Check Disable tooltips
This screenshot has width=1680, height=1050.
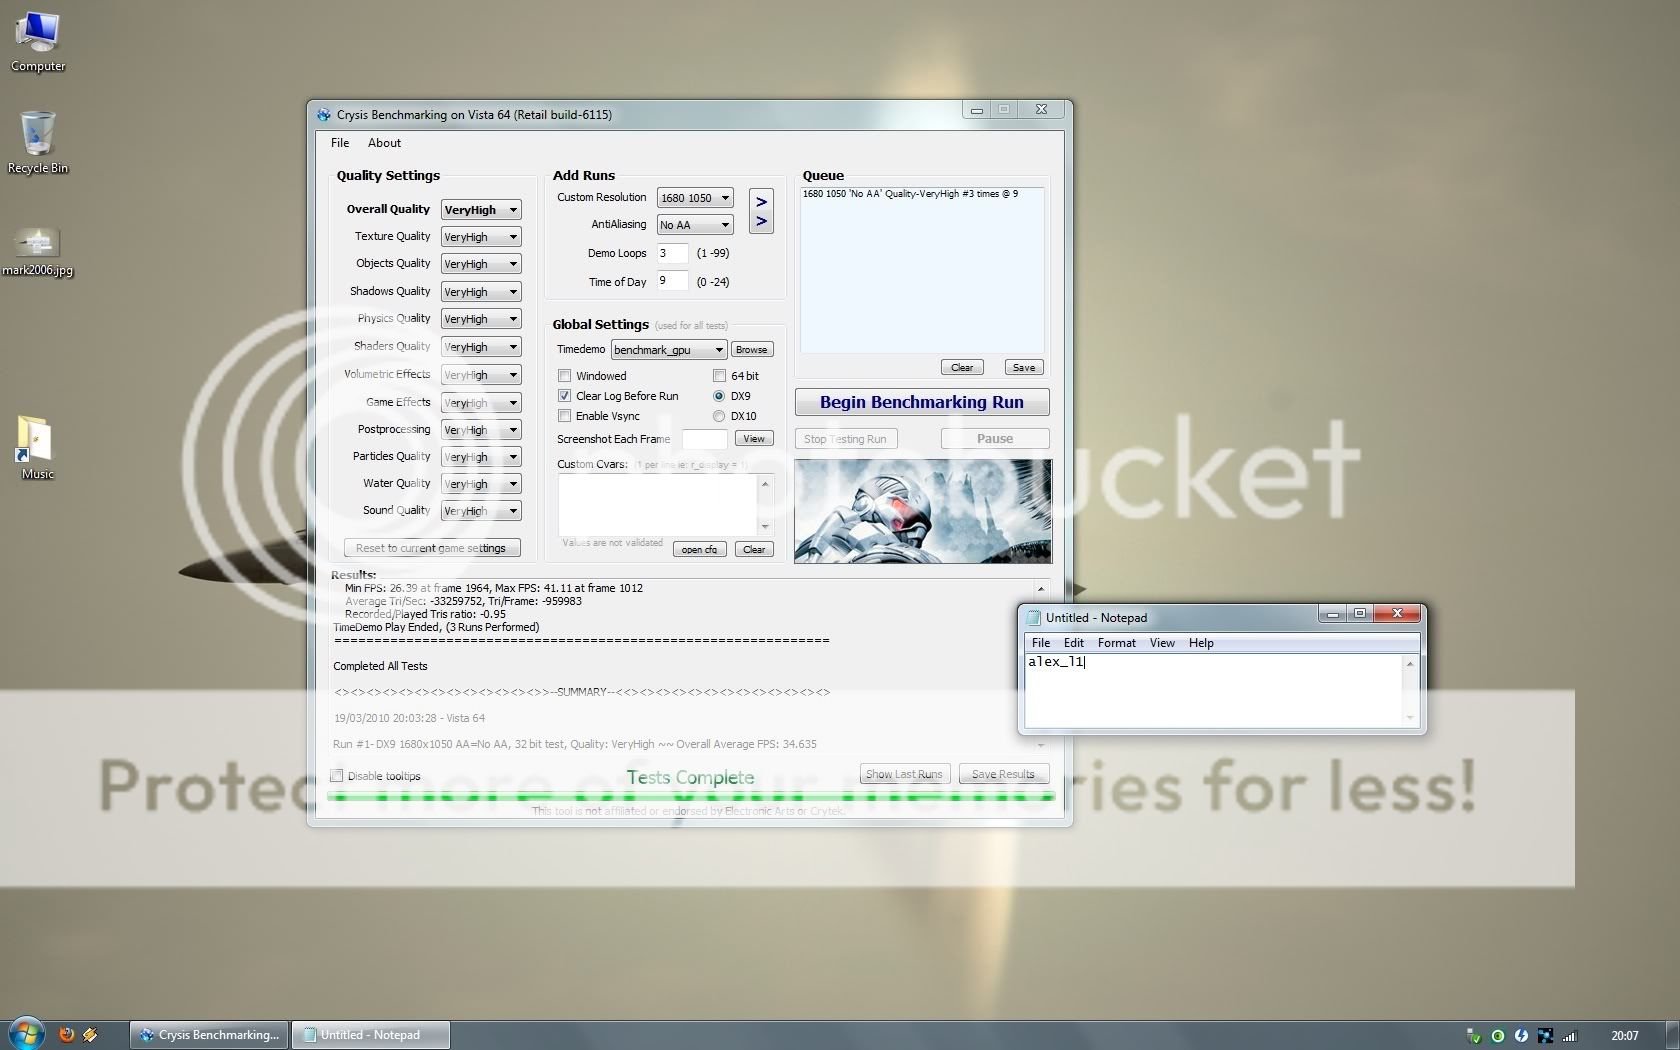click(x=337, y=776)
